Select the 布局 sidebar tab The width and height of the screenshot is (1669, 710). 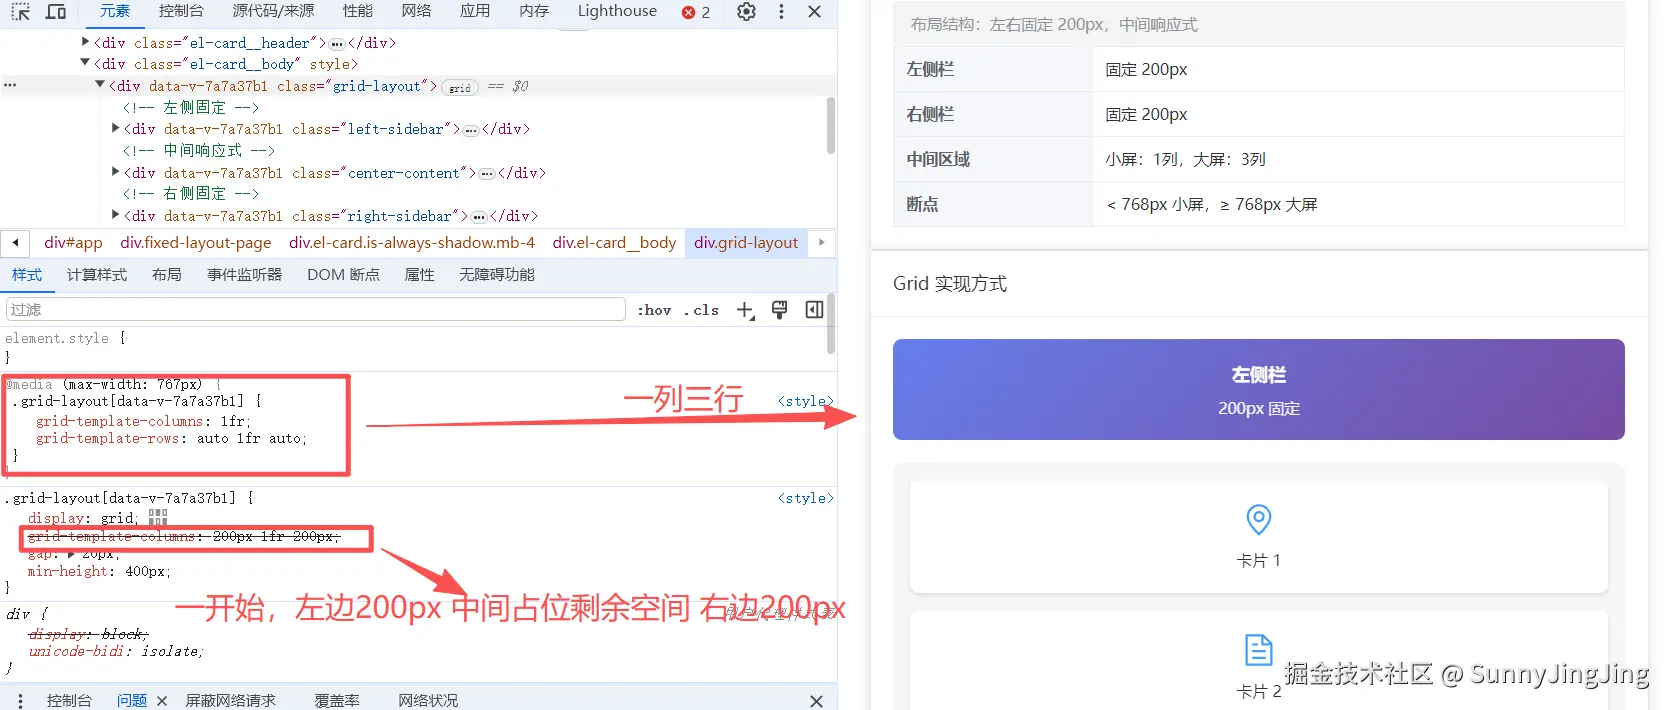[x=167, y=275]
